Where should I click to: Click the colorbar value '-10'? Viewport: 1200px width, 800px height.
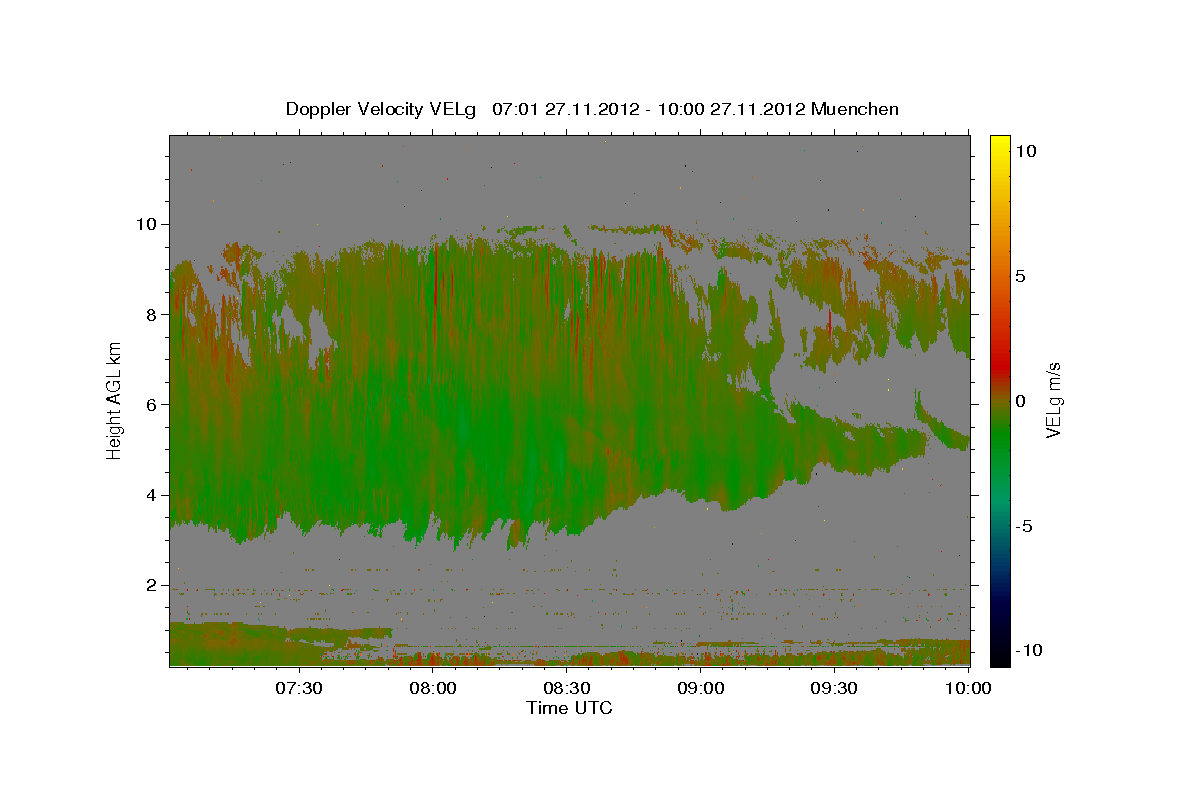[1027, 650]
